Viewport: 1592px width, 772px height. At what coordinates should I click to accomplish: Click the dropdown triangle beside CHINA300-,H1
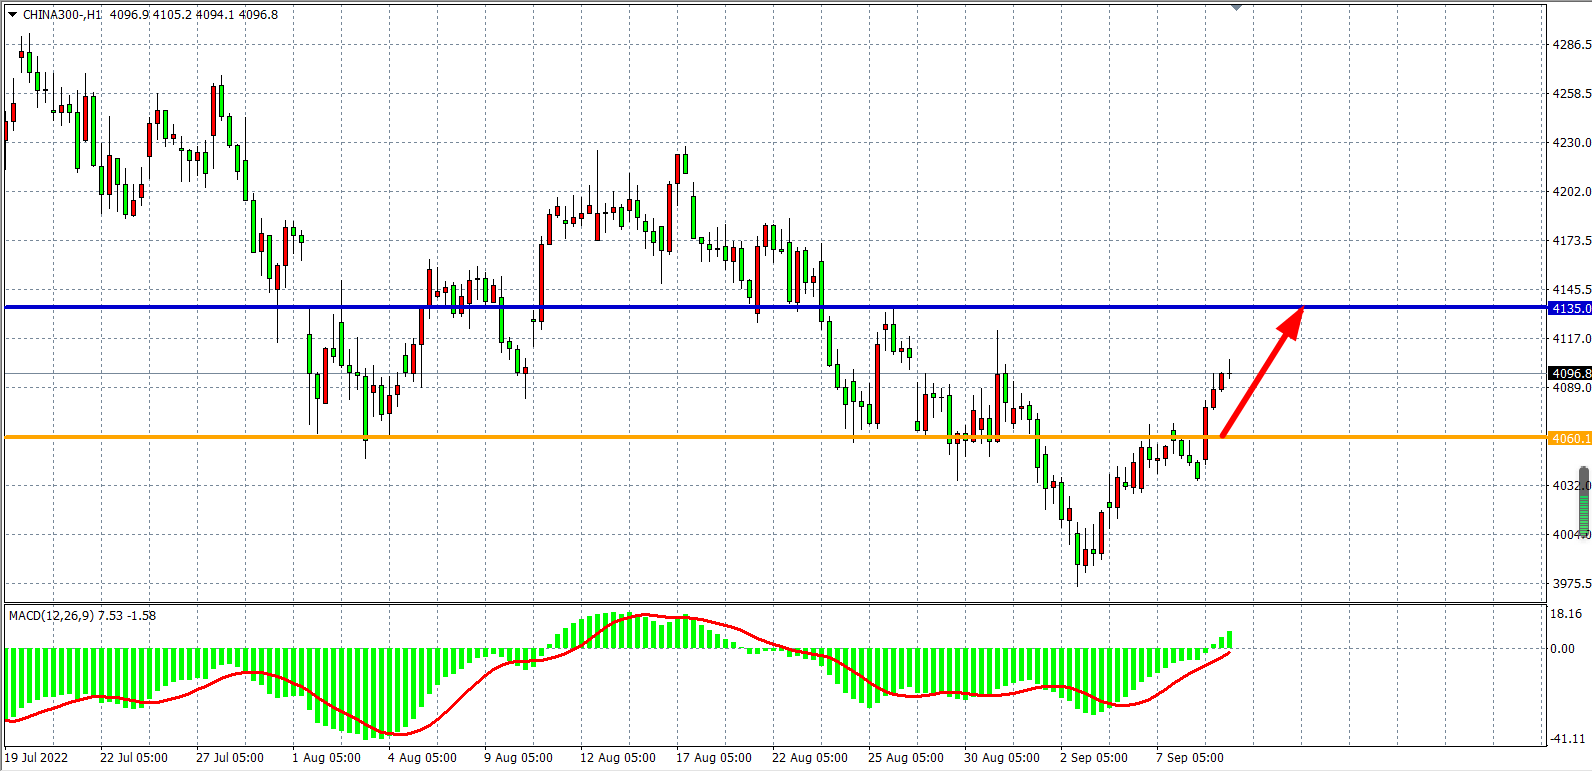pos(13,15)
